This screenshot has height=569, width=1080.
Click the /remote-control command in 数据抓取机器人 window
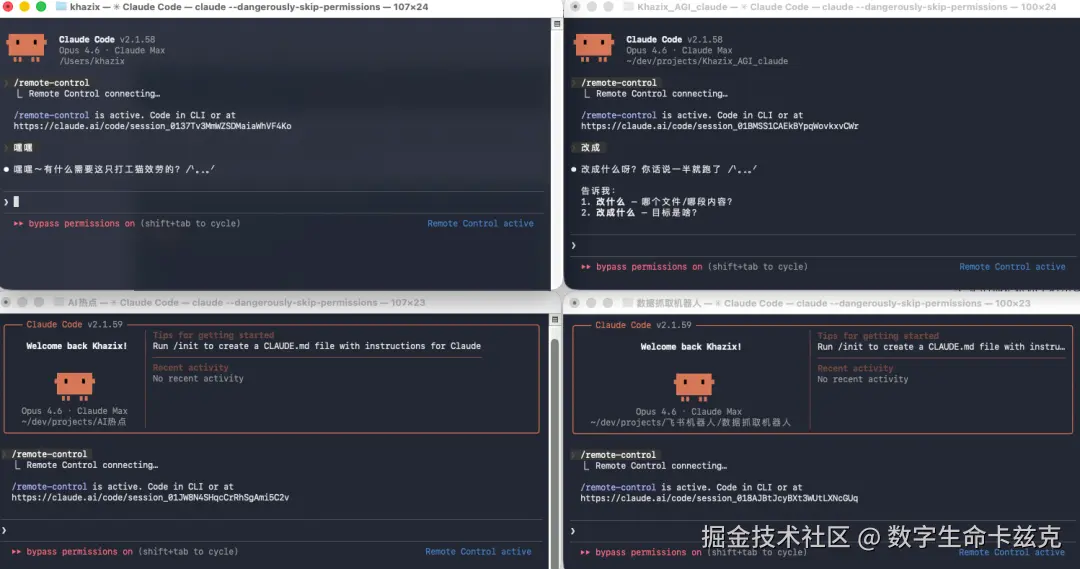tap(618, 455)
